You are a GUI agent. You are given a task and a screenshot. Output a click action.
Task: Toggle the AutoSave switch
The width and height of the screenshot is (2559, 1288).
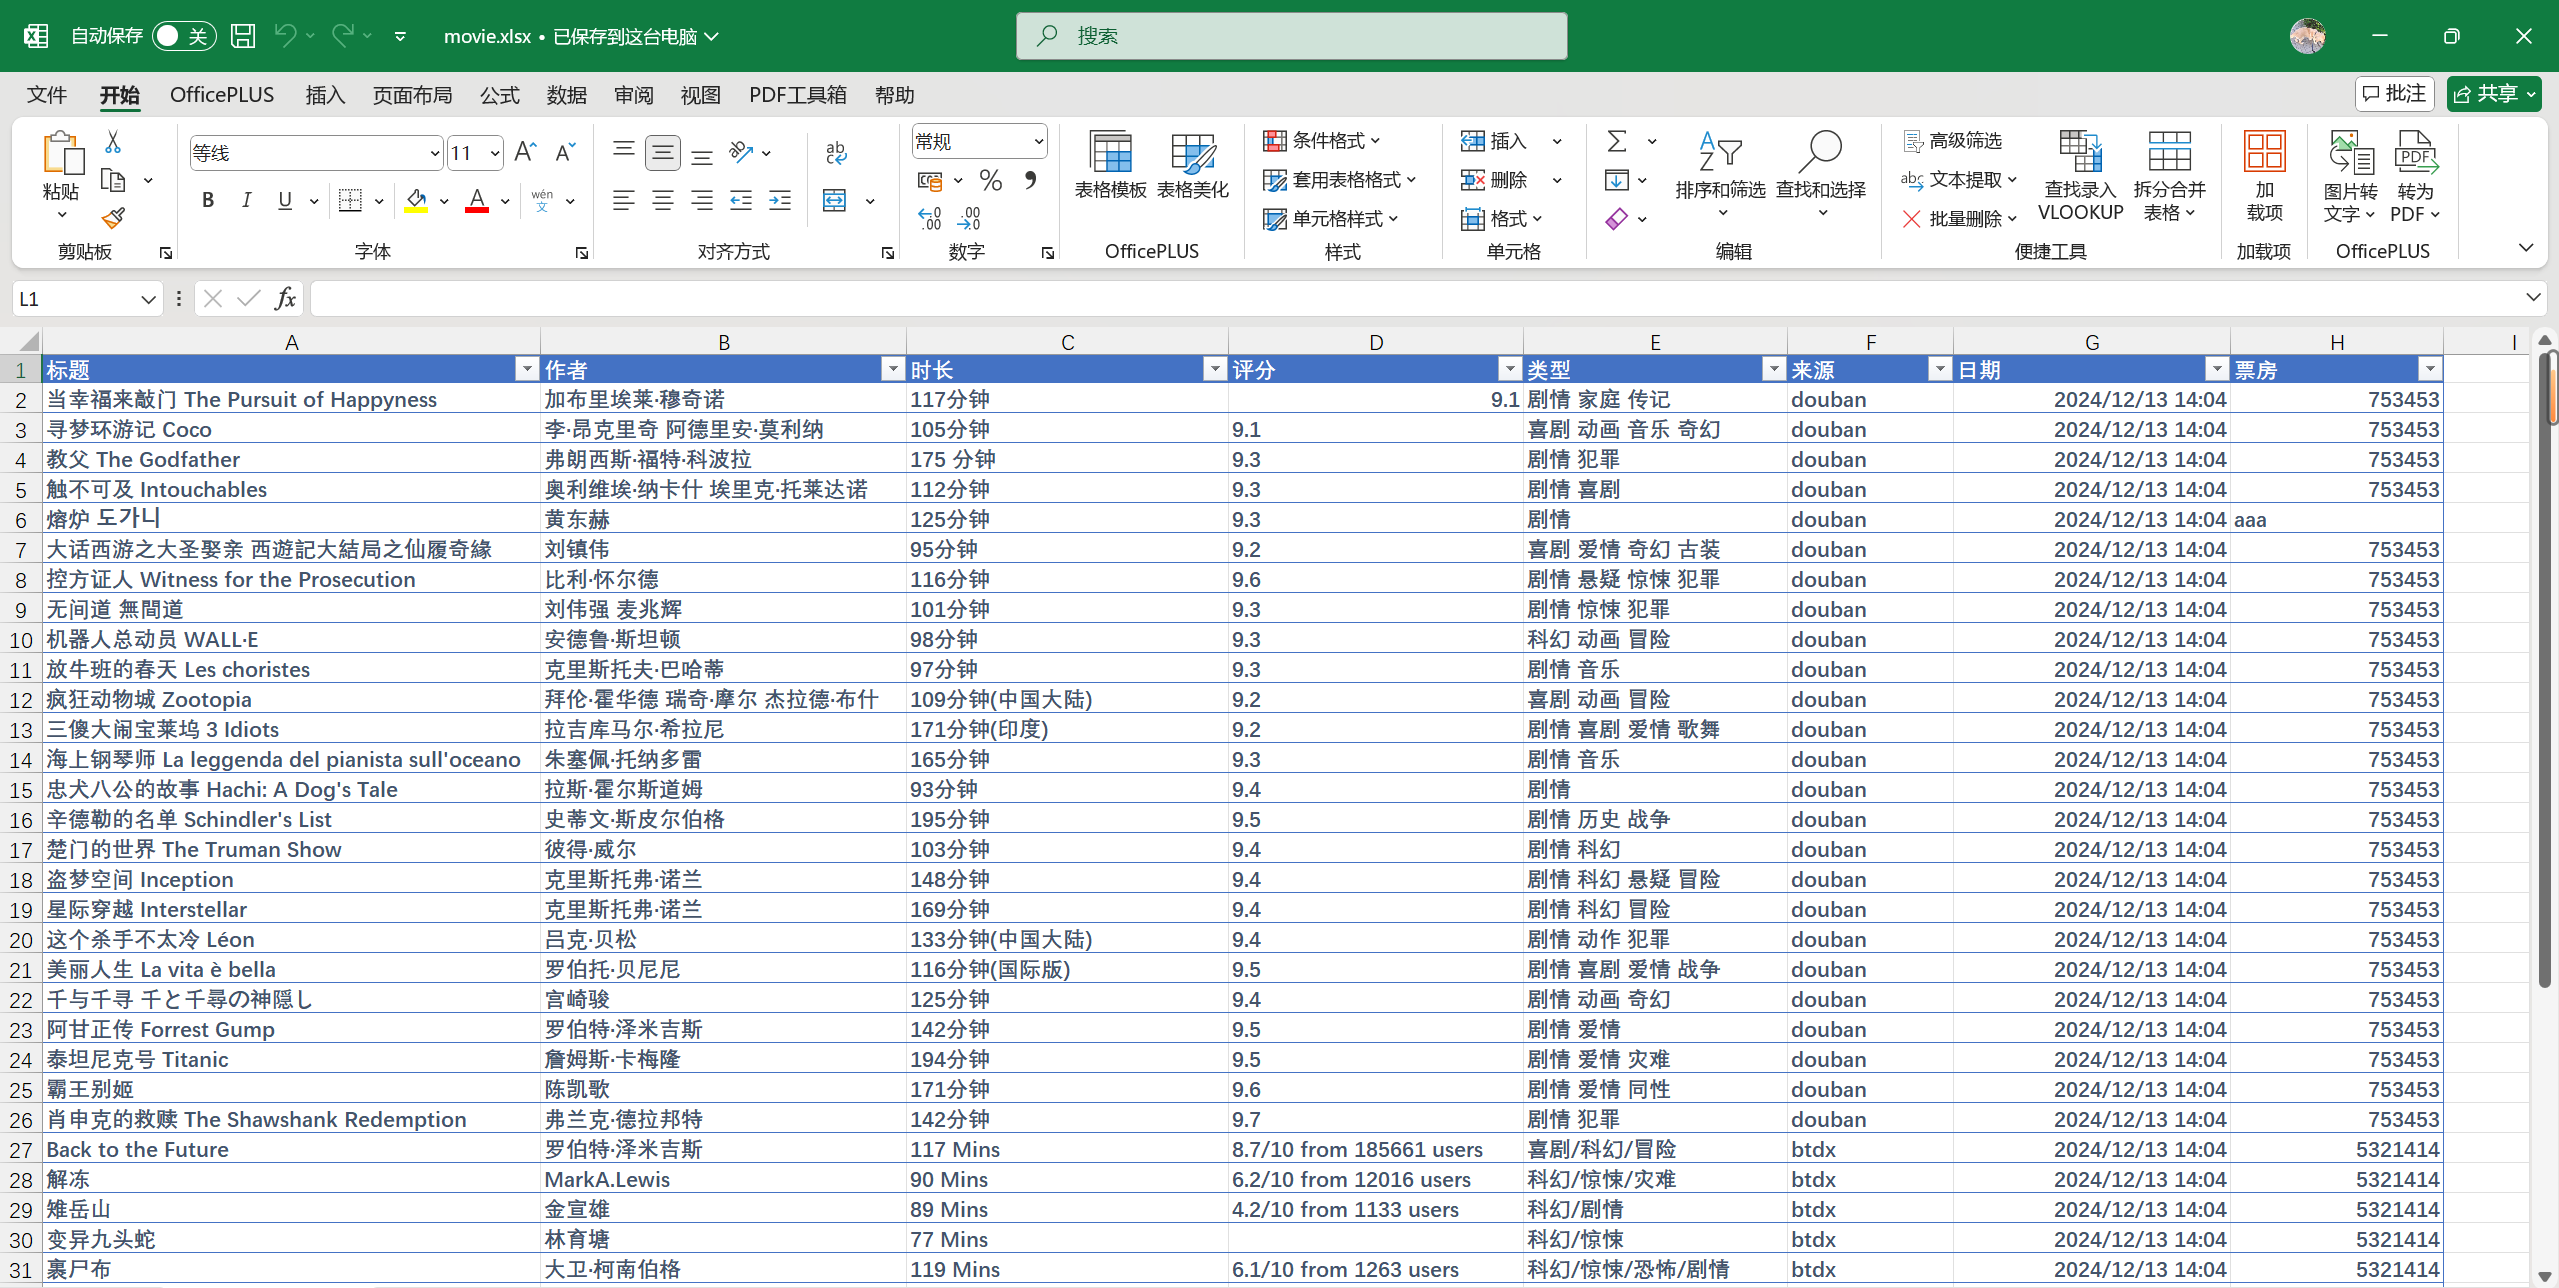point(183,36)
